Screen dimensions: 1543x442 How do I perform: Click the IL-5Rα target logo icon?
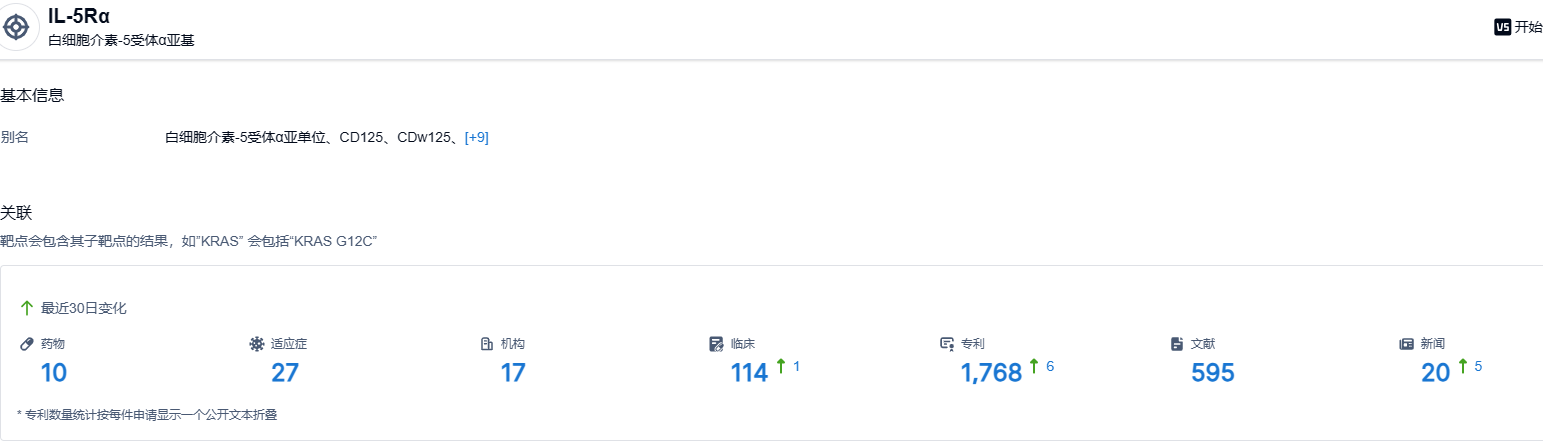coord(17,27)
